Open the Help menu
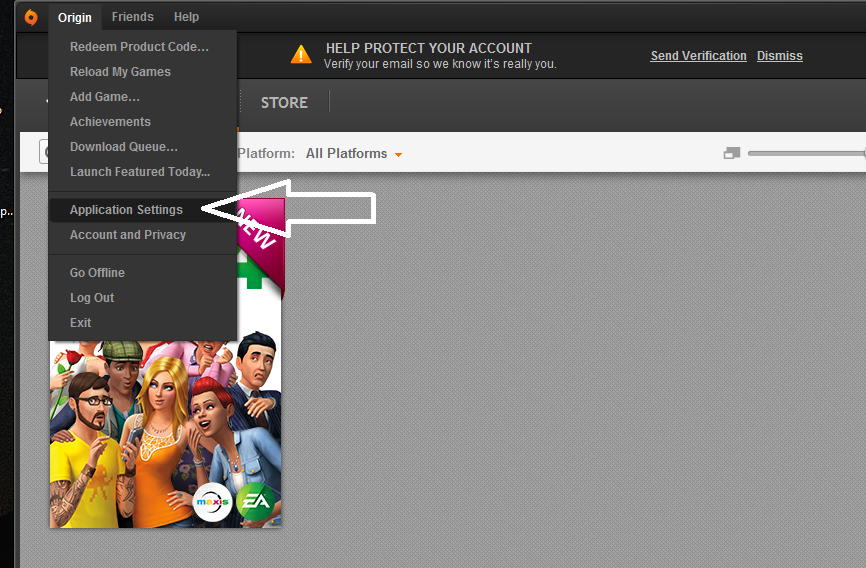 click(186, 17)
